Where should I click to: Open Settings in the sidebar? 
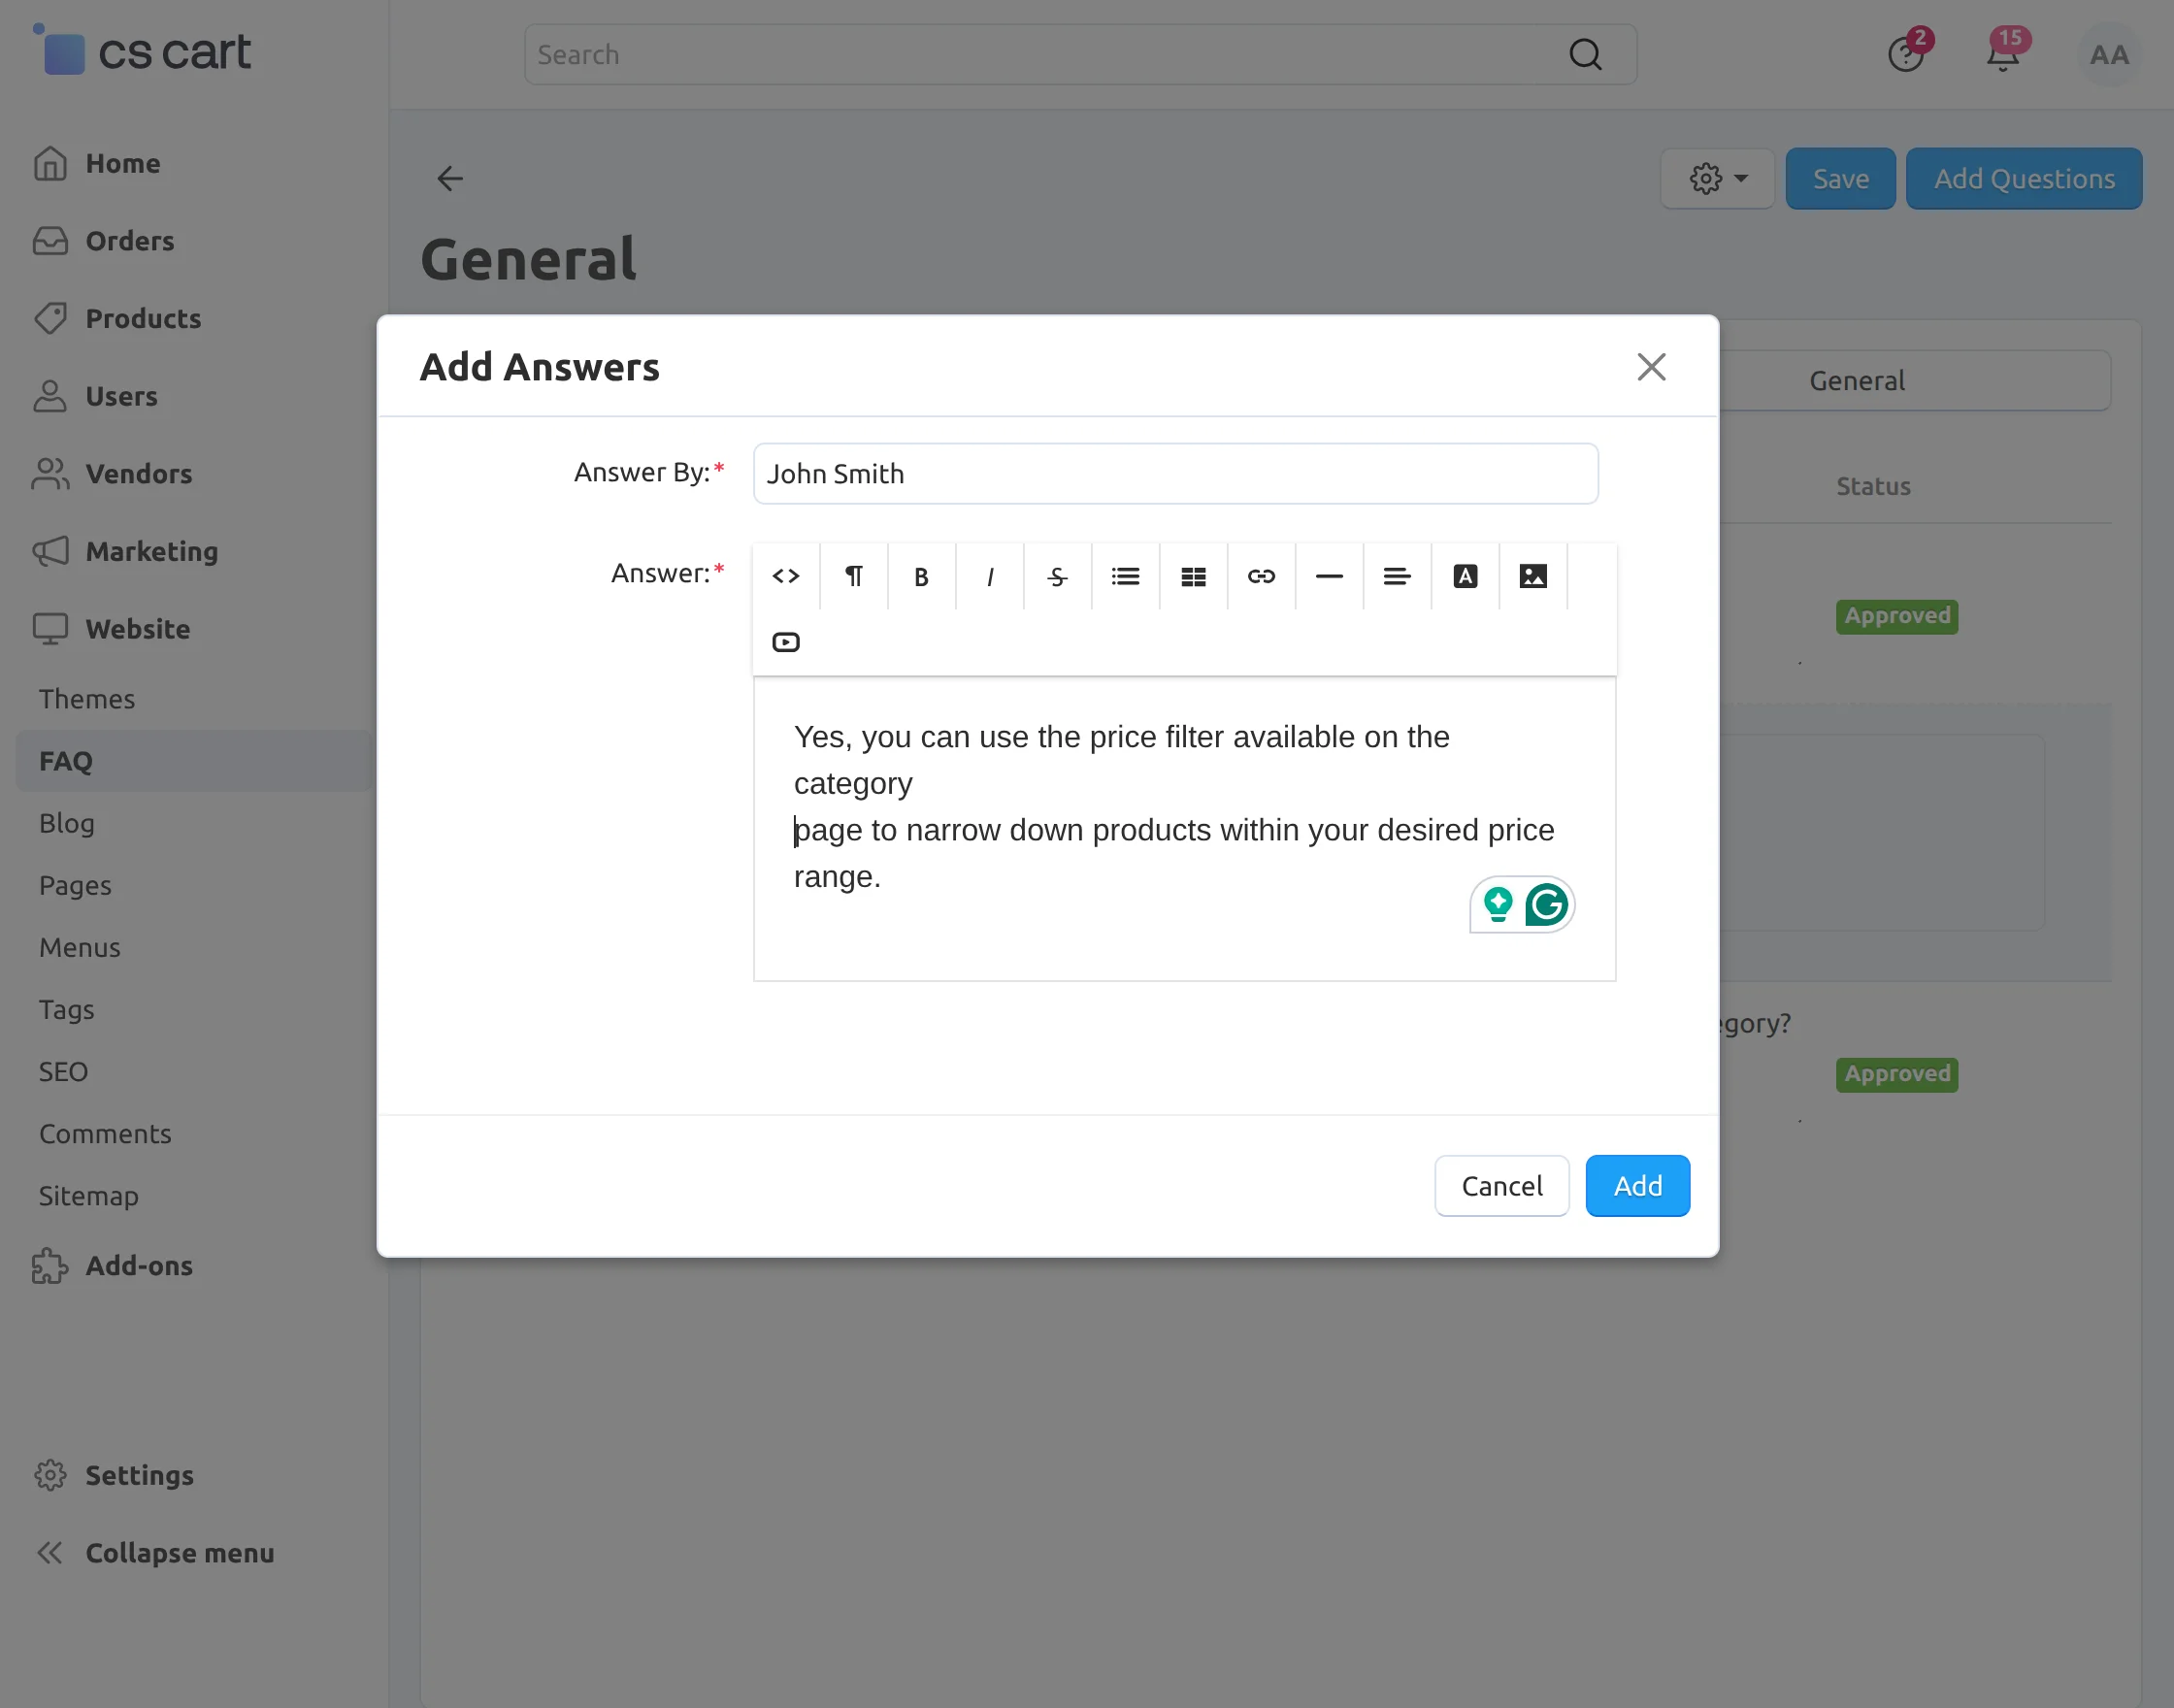click(113, 1476)
